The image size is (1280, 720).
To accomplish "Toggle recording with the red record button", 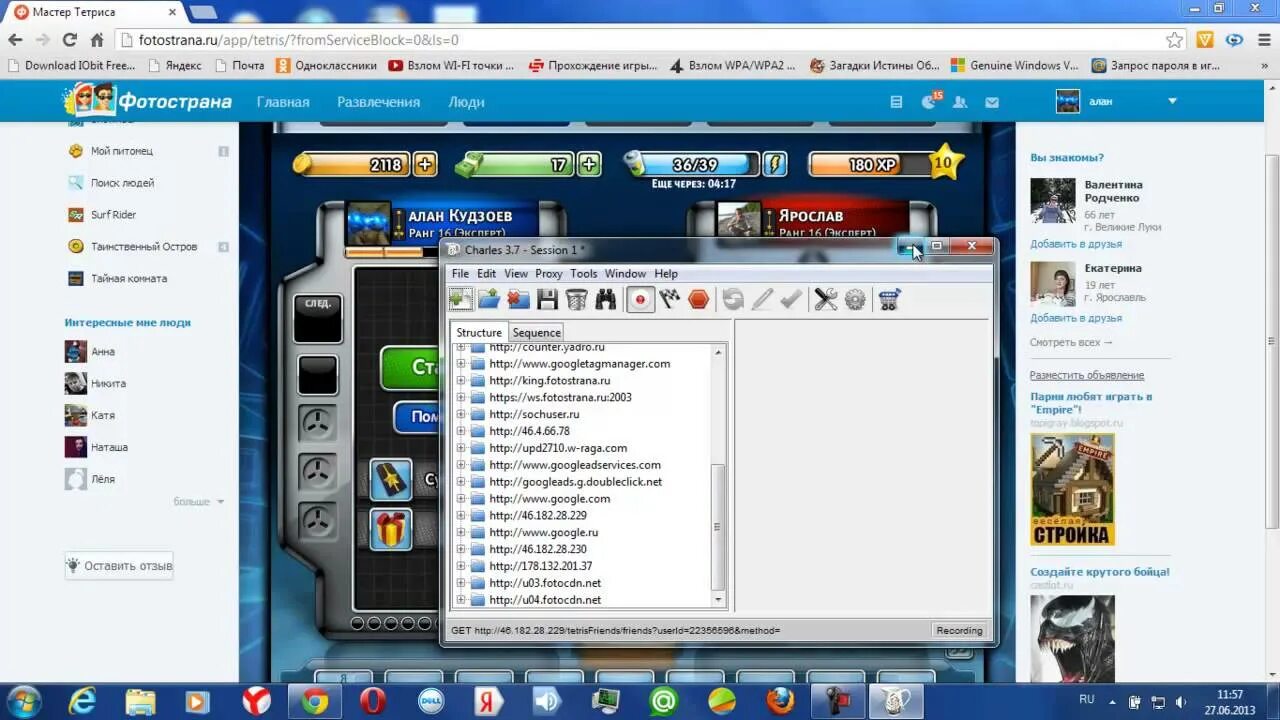I will click(x=640, y=299).
